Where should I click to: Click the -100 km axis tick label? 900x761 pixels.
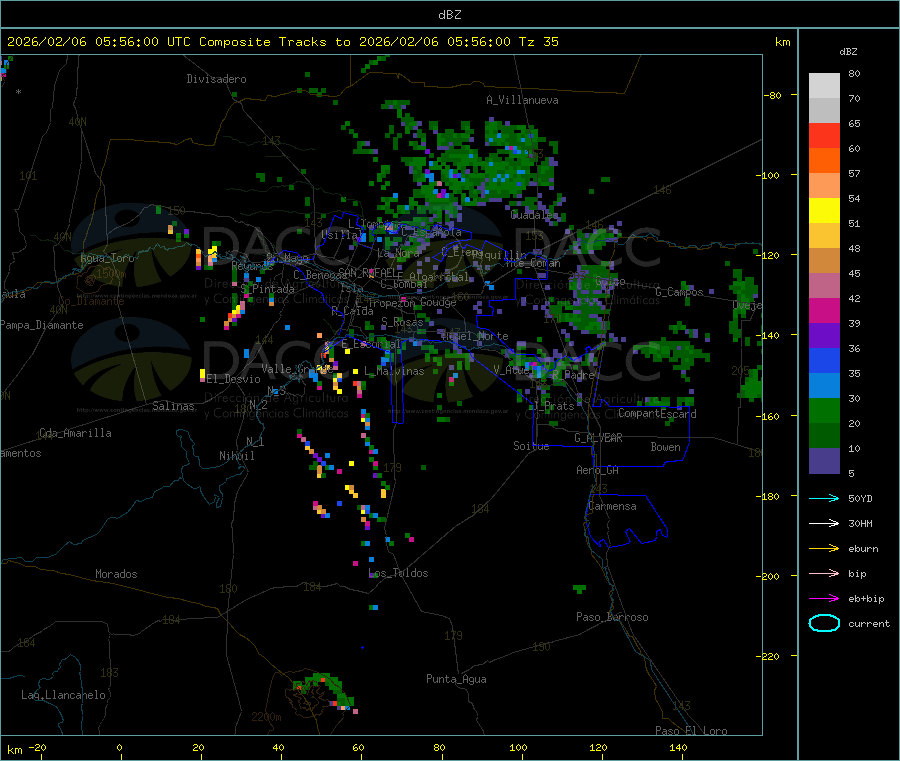tap(768, 175)
